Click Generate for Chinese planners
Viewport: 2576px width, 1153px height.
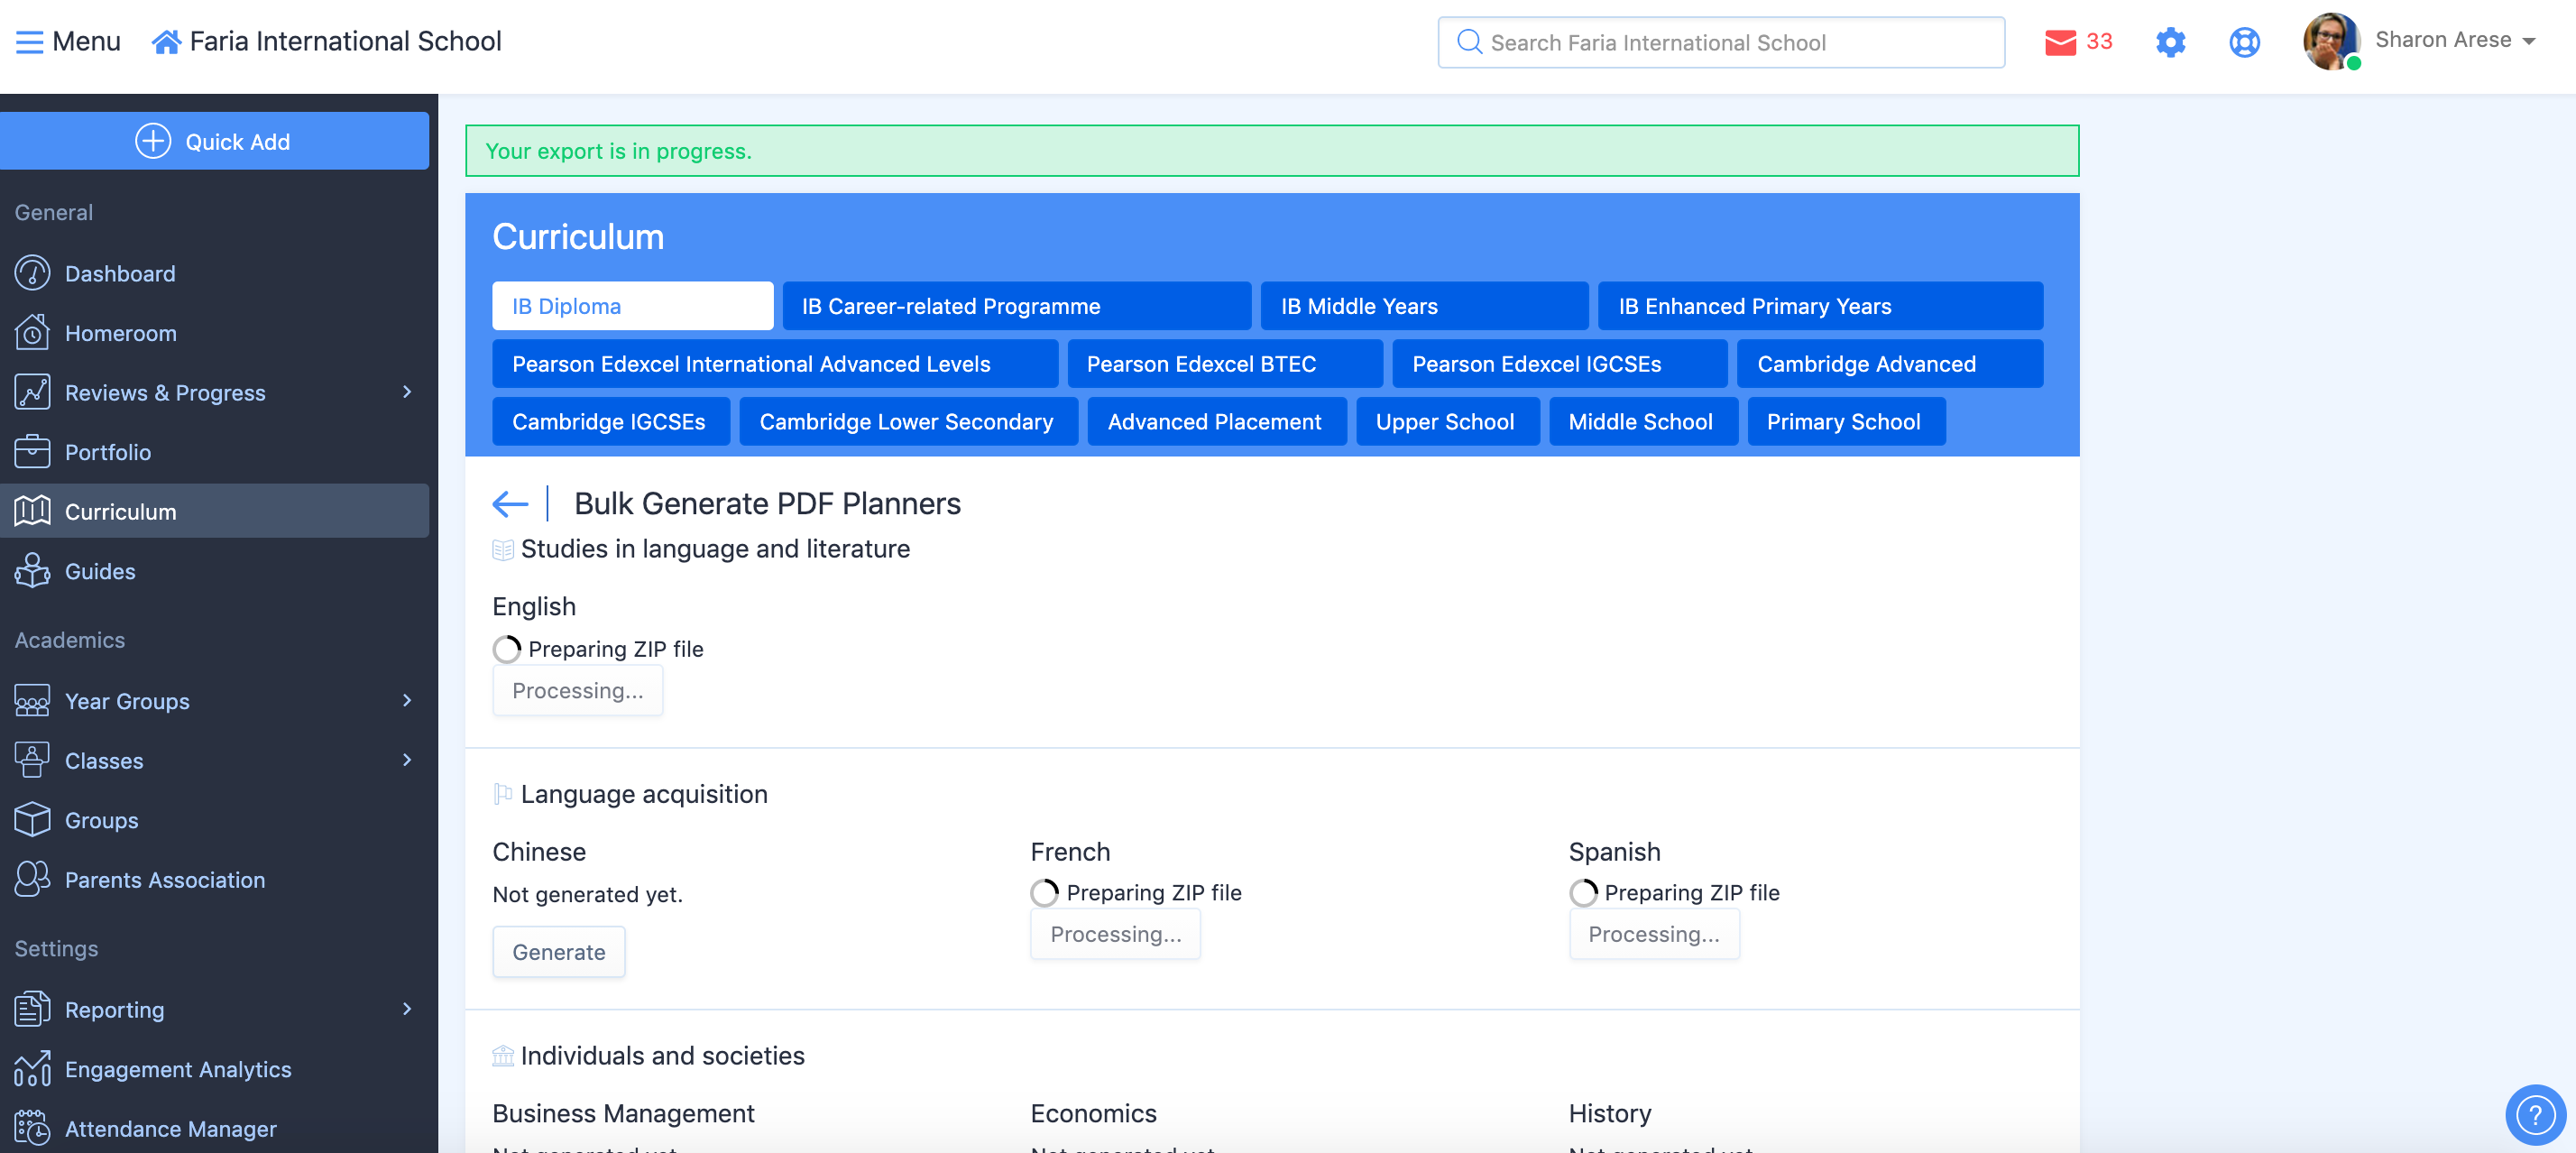pyautogui.click(x=558, y=952)
